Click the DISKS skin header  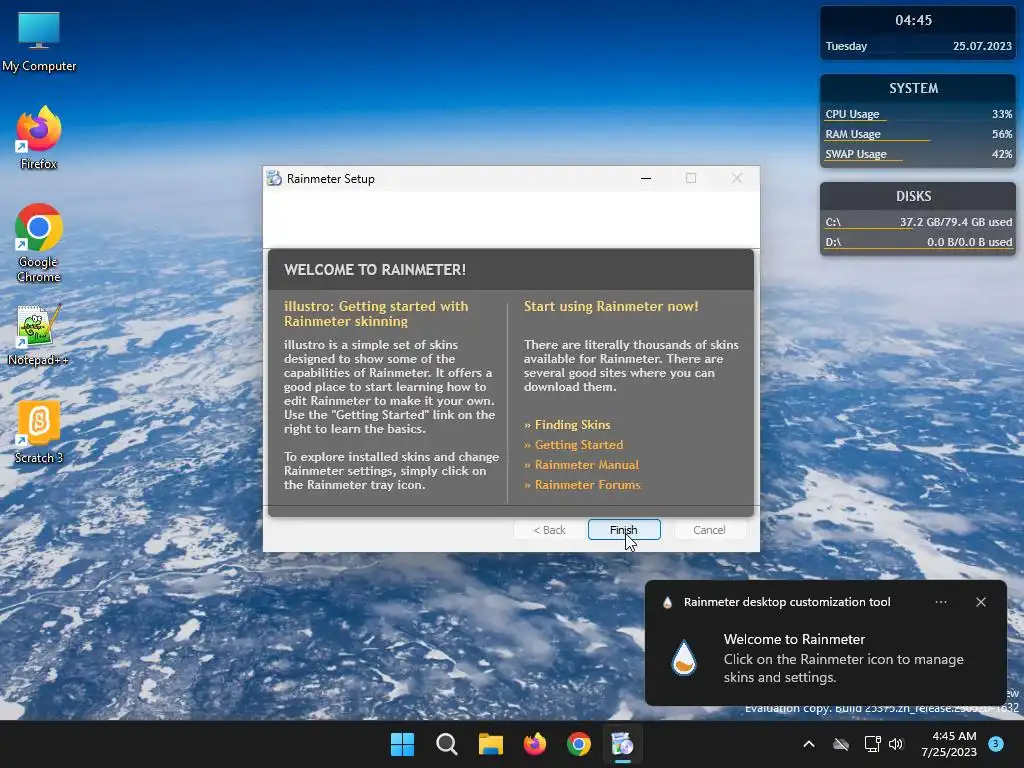[914, 197]
